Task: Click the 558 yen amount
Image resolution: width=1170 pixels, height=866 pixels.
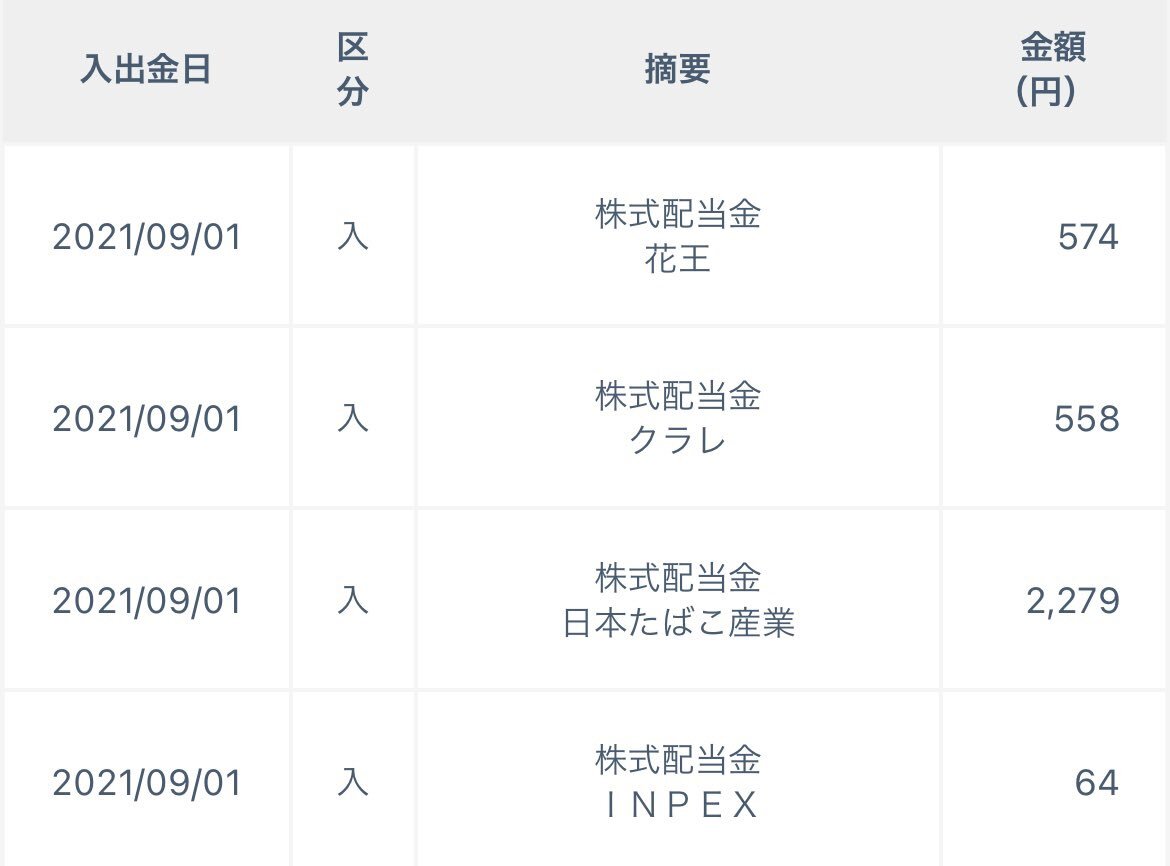Action: (x=1086, y=419)
